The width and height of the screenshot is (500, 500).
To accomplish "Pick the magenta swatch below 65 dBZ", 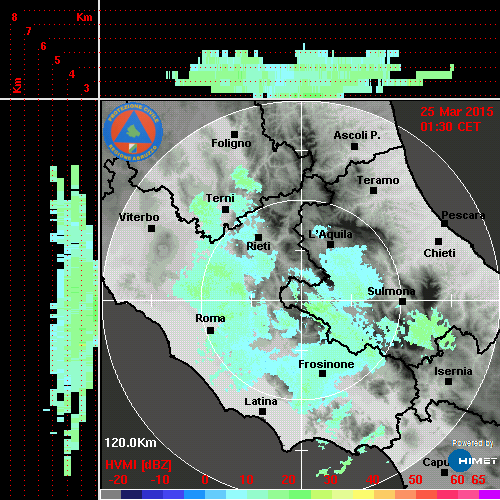I will point(489,494).
